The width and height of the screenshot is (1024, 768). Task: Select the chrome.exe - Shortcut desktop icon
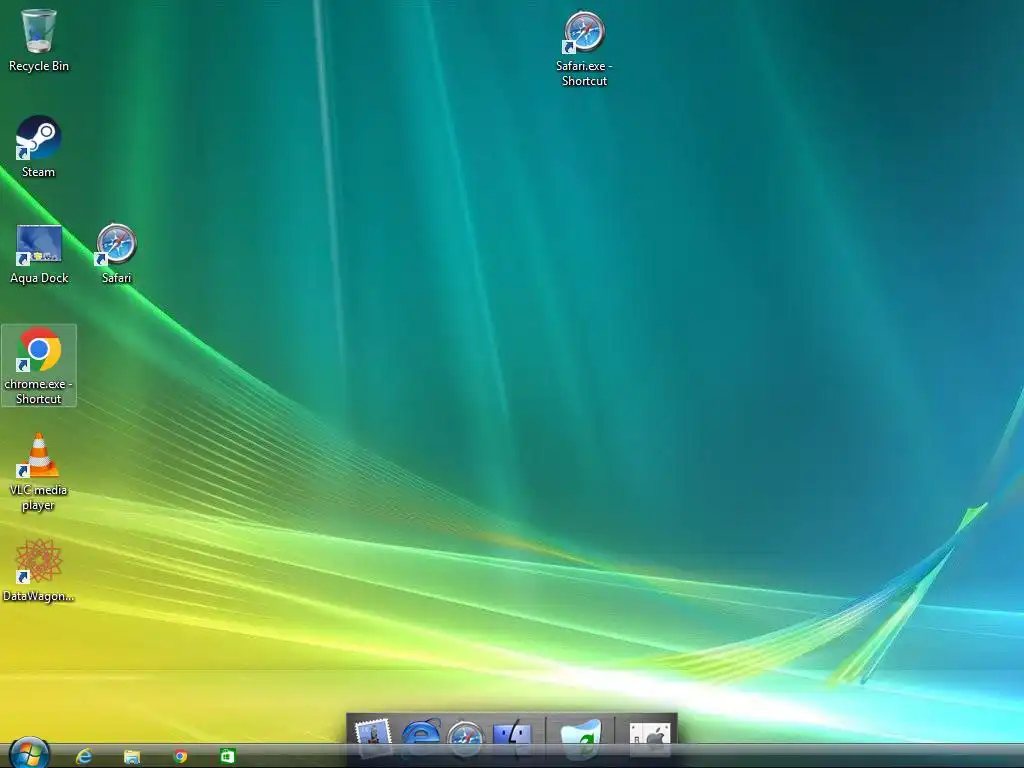click(x=39, y=366)
